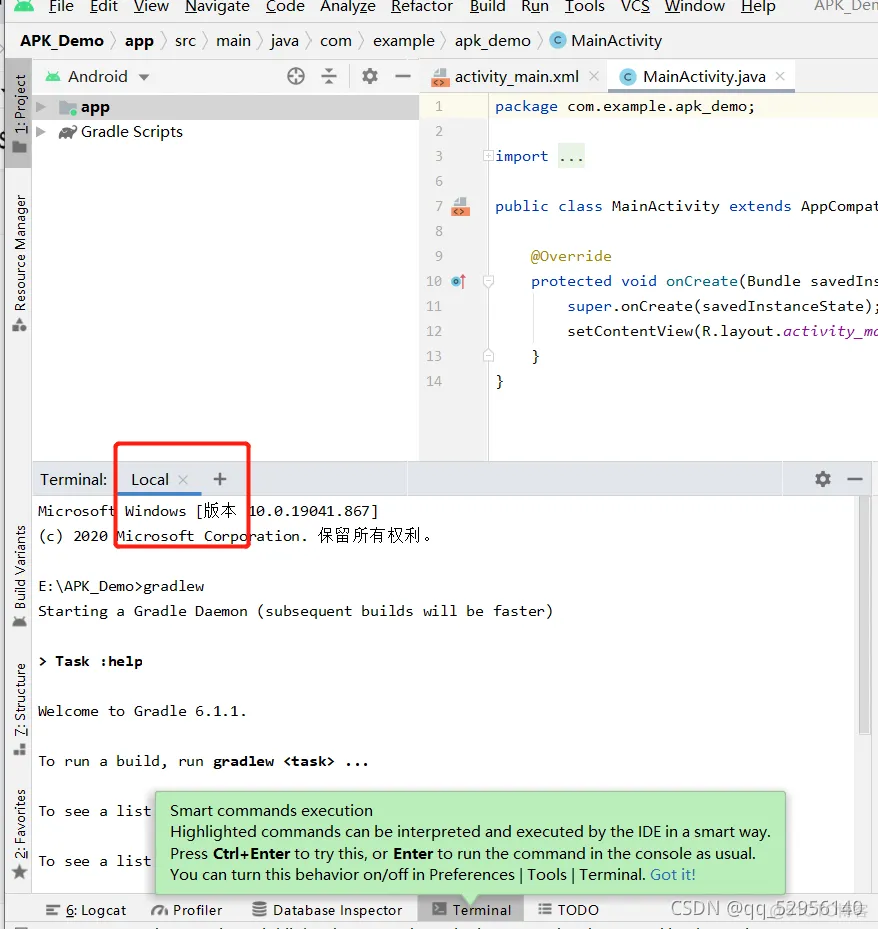Click the src breadcrumb segment
The height and width of the screenshot is (929, 878).
coord(185,41)
